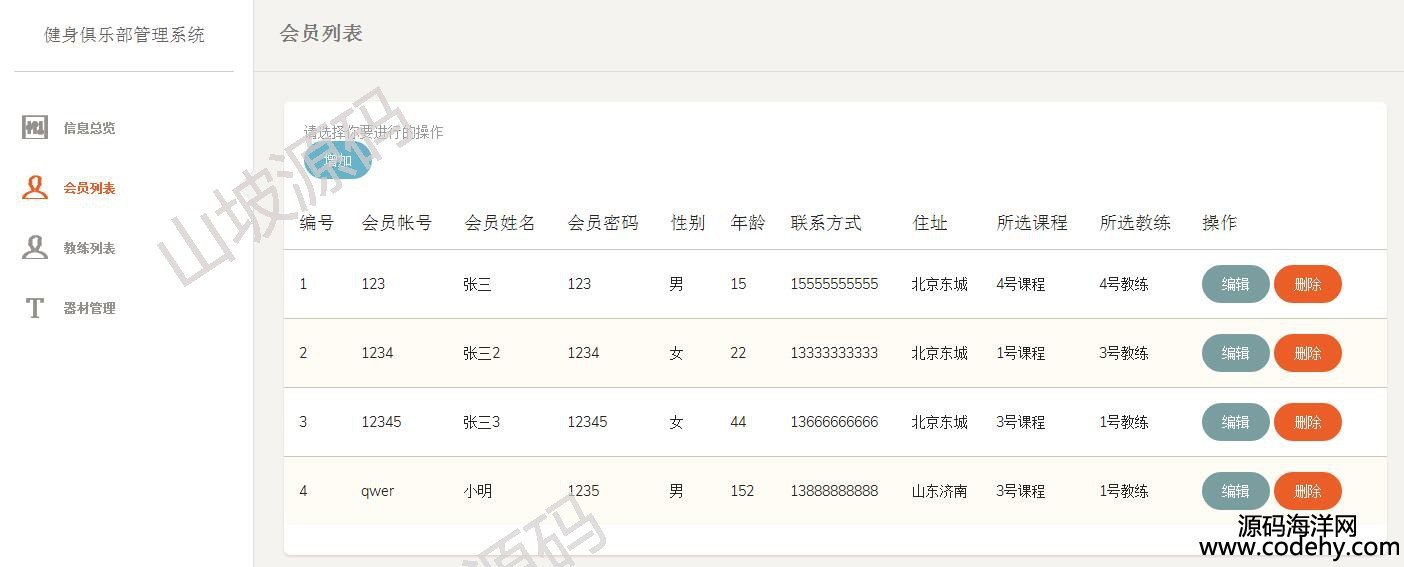1404x567 pixels.
Task: Click 4号课程 in 张三's row
Action: (1020, 284)
